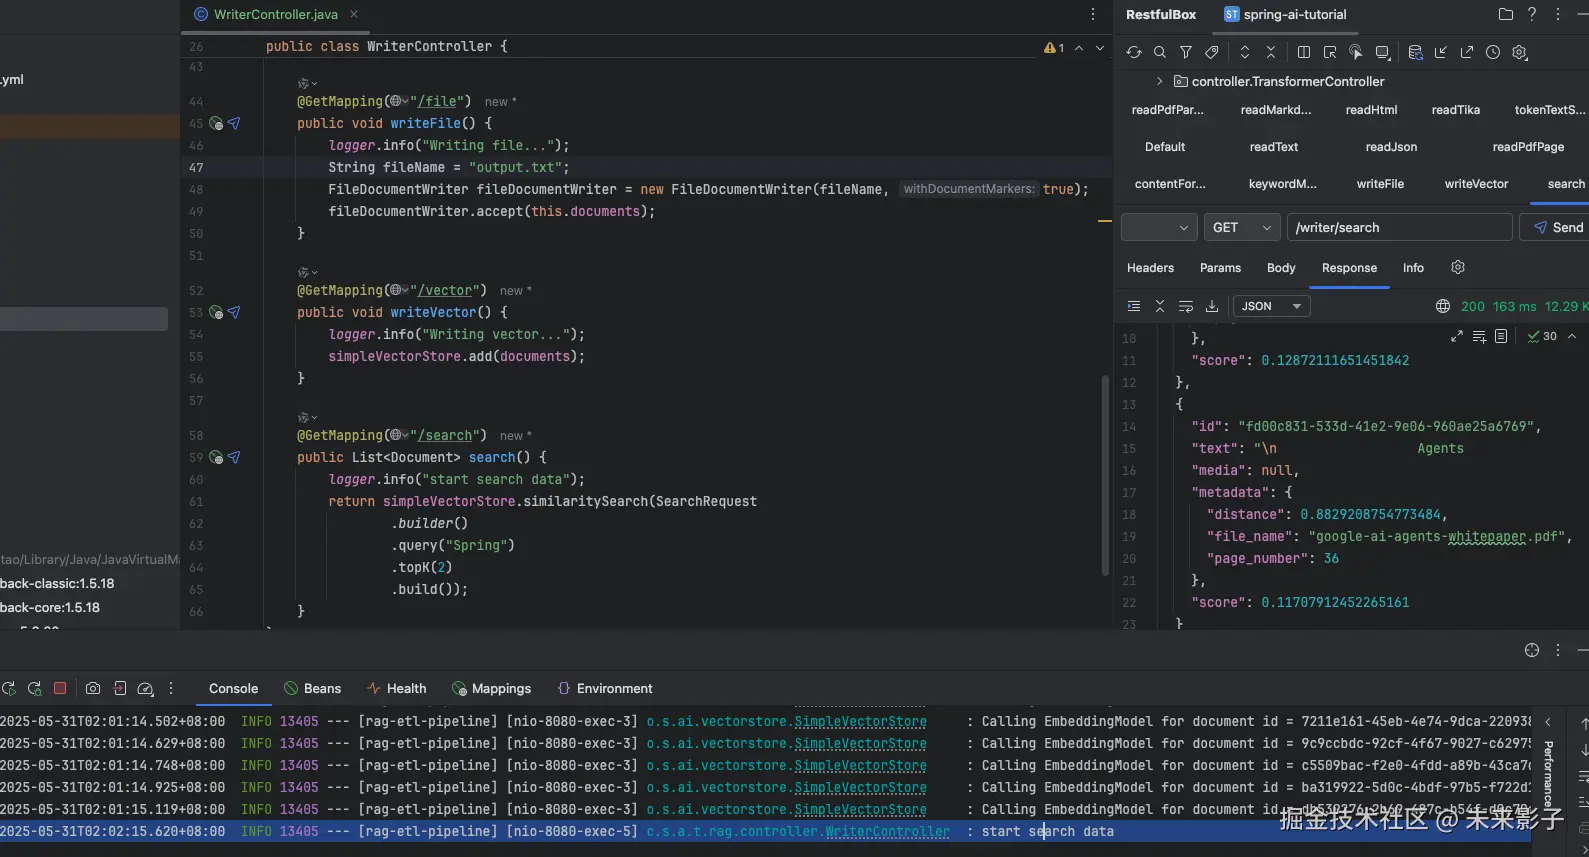The height and width of the screenshot is (857, 1589).
Task: Toggle the split layout icon in RestfulBox toolbar
Action: 1304,53
